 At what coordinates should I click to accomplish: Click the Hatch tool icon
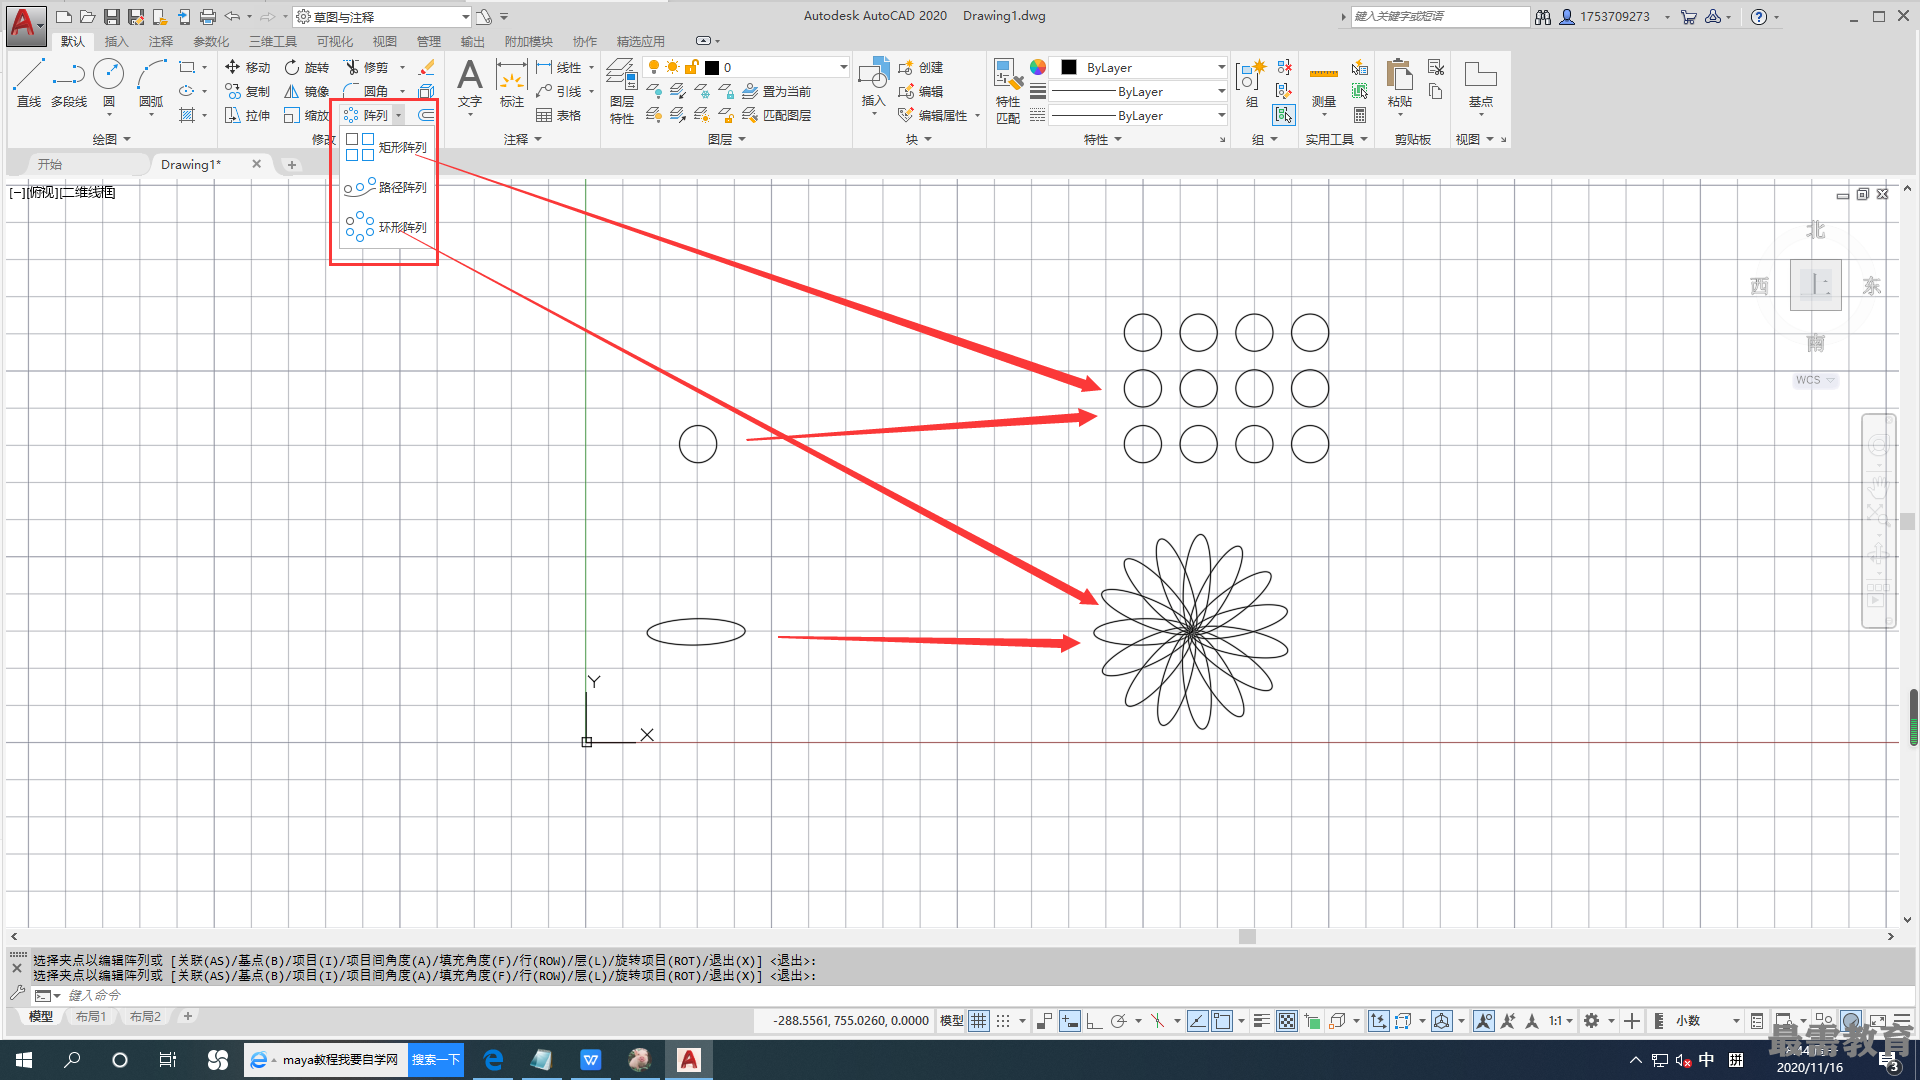coord(187,115)
